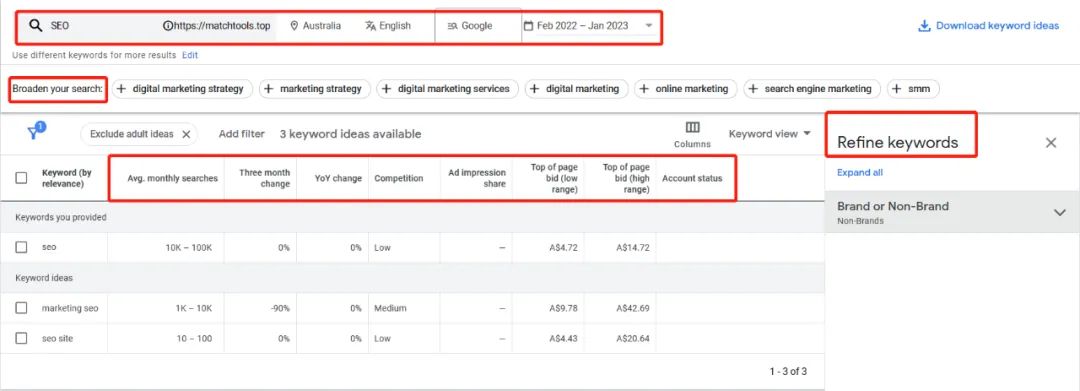Add the 'smm' suggestion chip
Image resolution: width=1080 pixels, height=391 pixels.
click(x=913, y=89)
